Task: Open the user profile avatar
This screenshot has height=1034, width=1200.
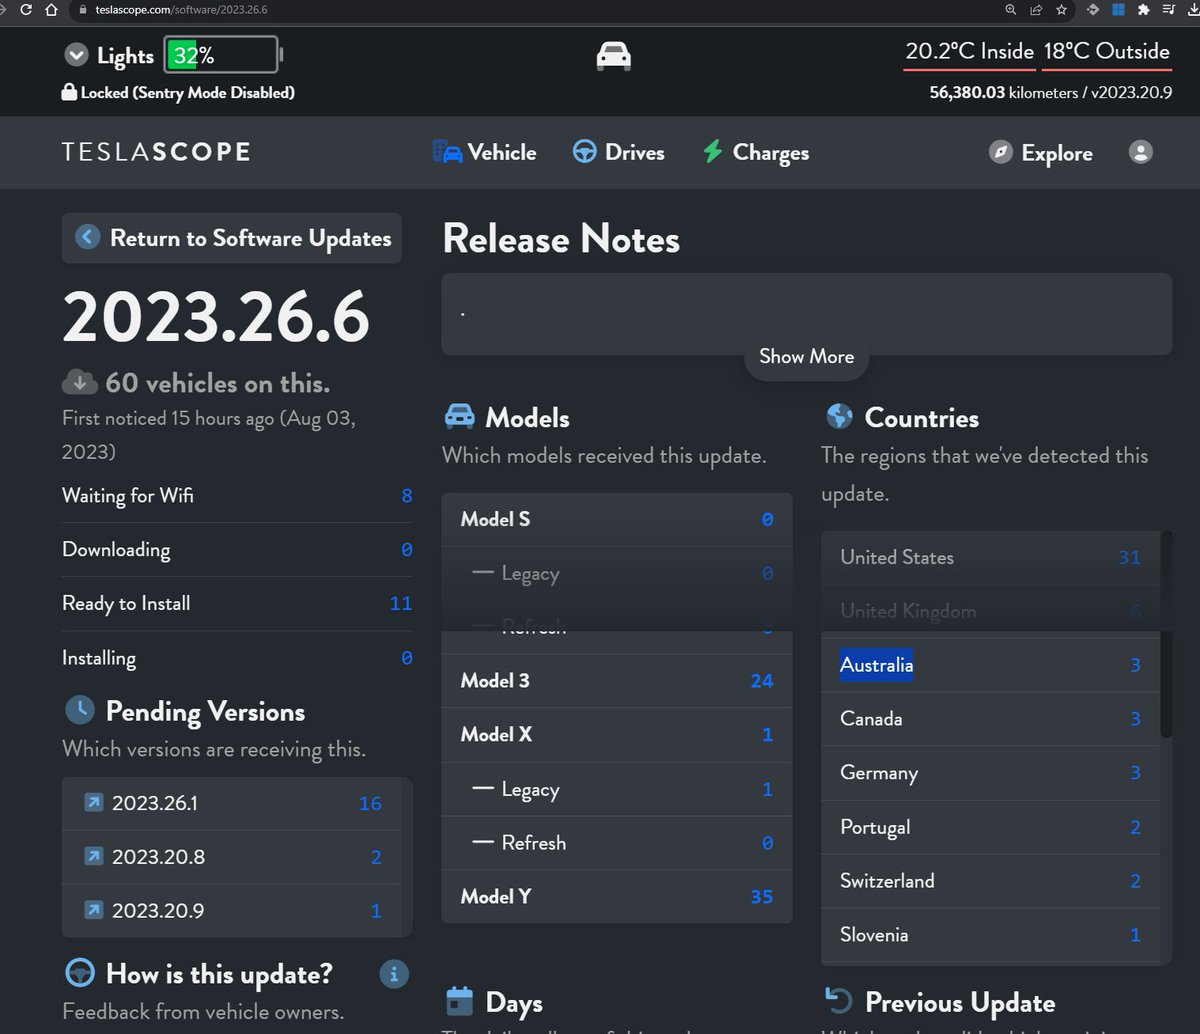Action: 1140,151
